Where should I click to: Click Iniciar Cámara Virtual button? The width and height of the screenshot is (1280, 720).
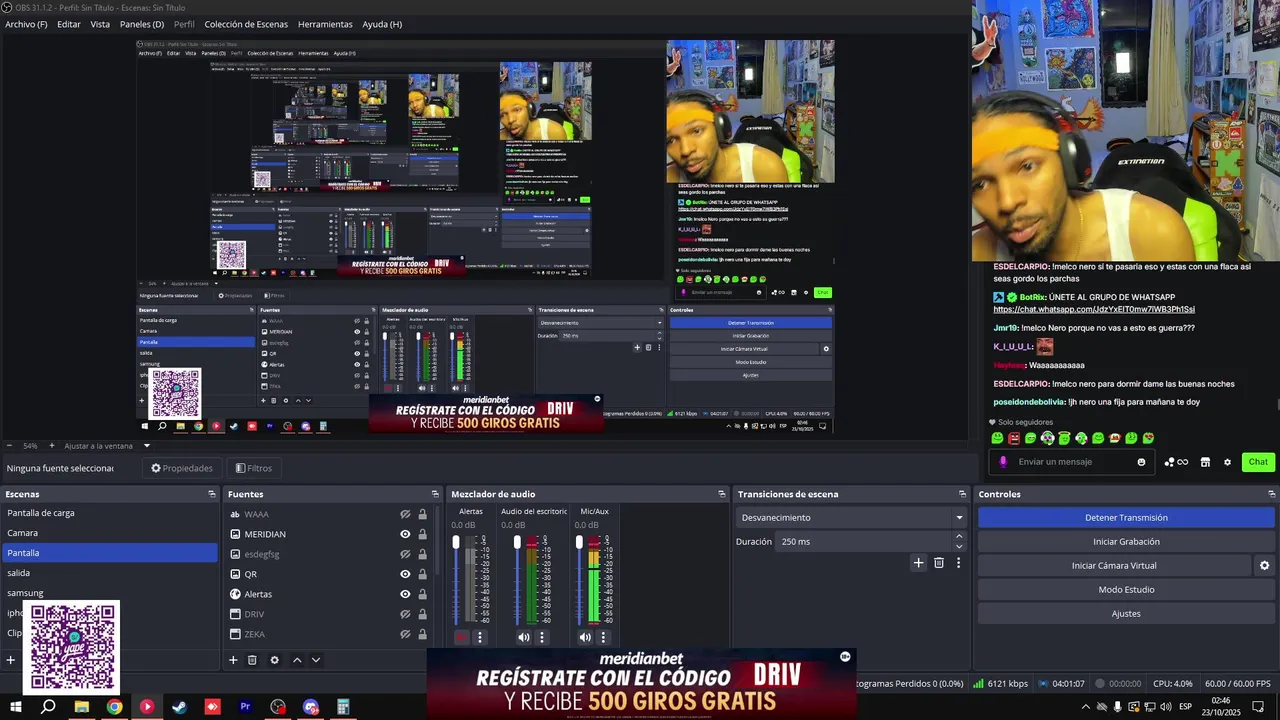coord(1114,566)
